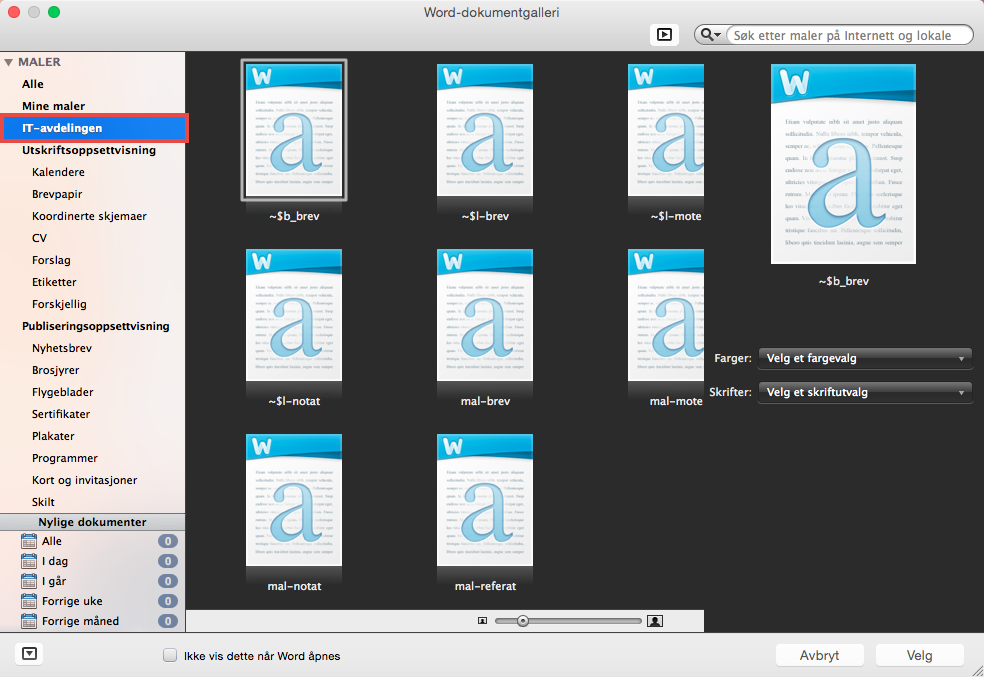Select the mal-notat template thumbnail
Viewport: 984px width, 677px height.
(x=294, y=500)
